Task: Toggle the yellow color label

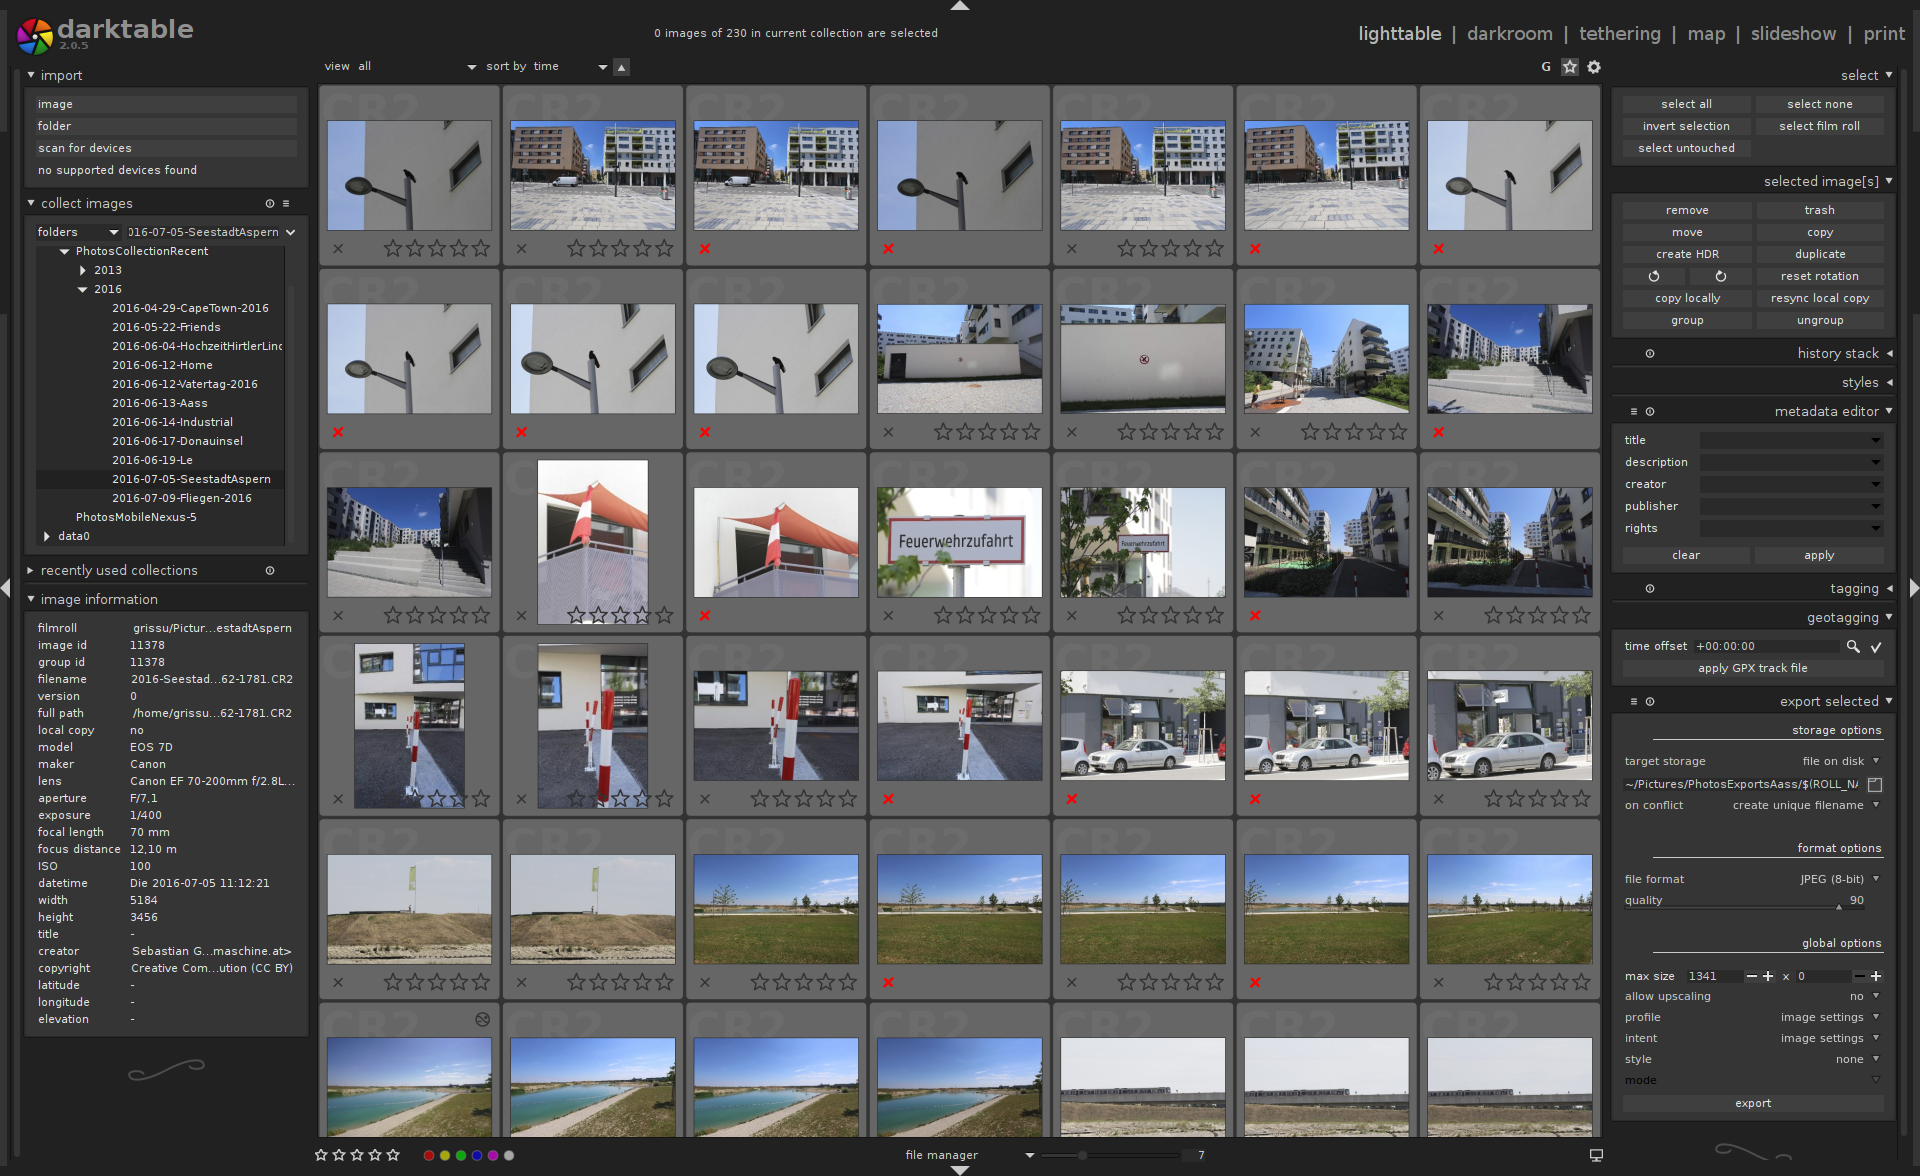Action: (445, 1155)
